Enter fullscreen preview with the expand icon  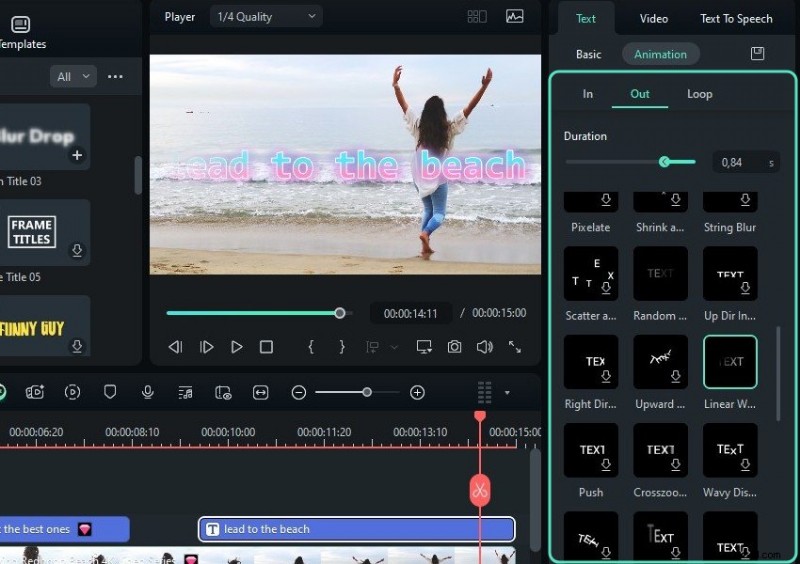515,347
